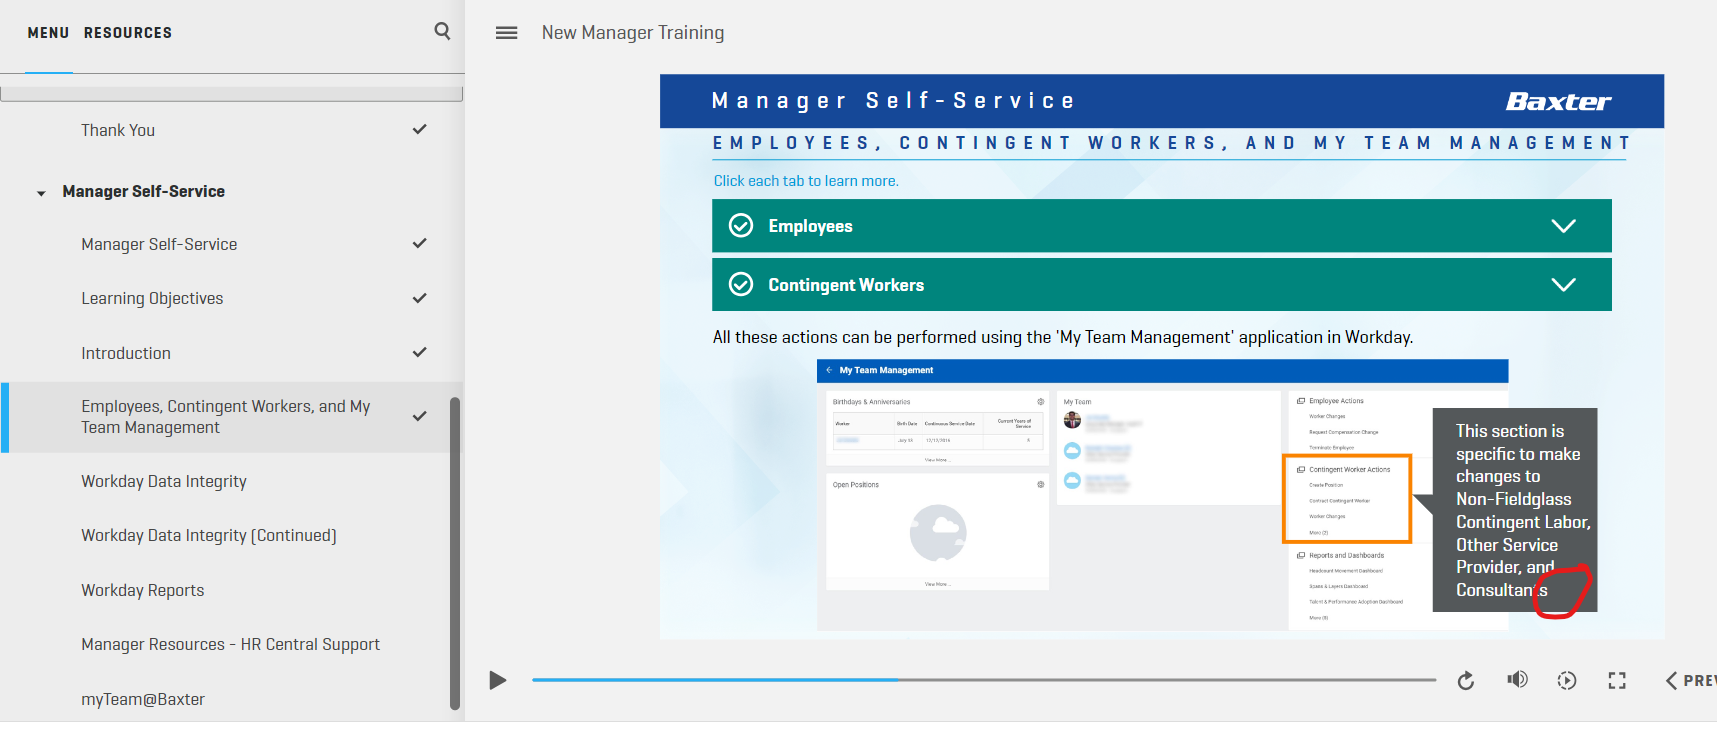Click the highlighted Contingent Worker Actions box
This screenshot has width=1717, height=737.
tap(1347, 499)
